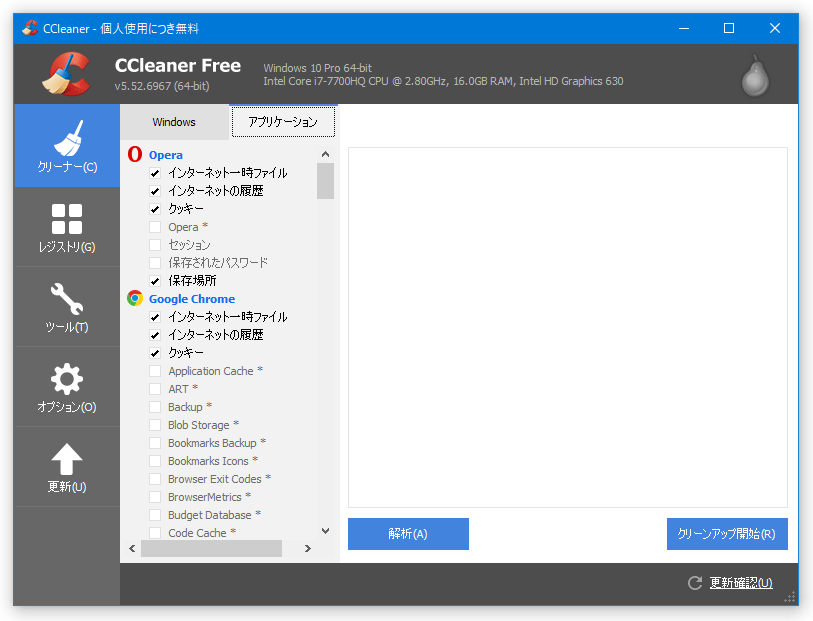Enable Application Cache checkbox

coord(155,371)
